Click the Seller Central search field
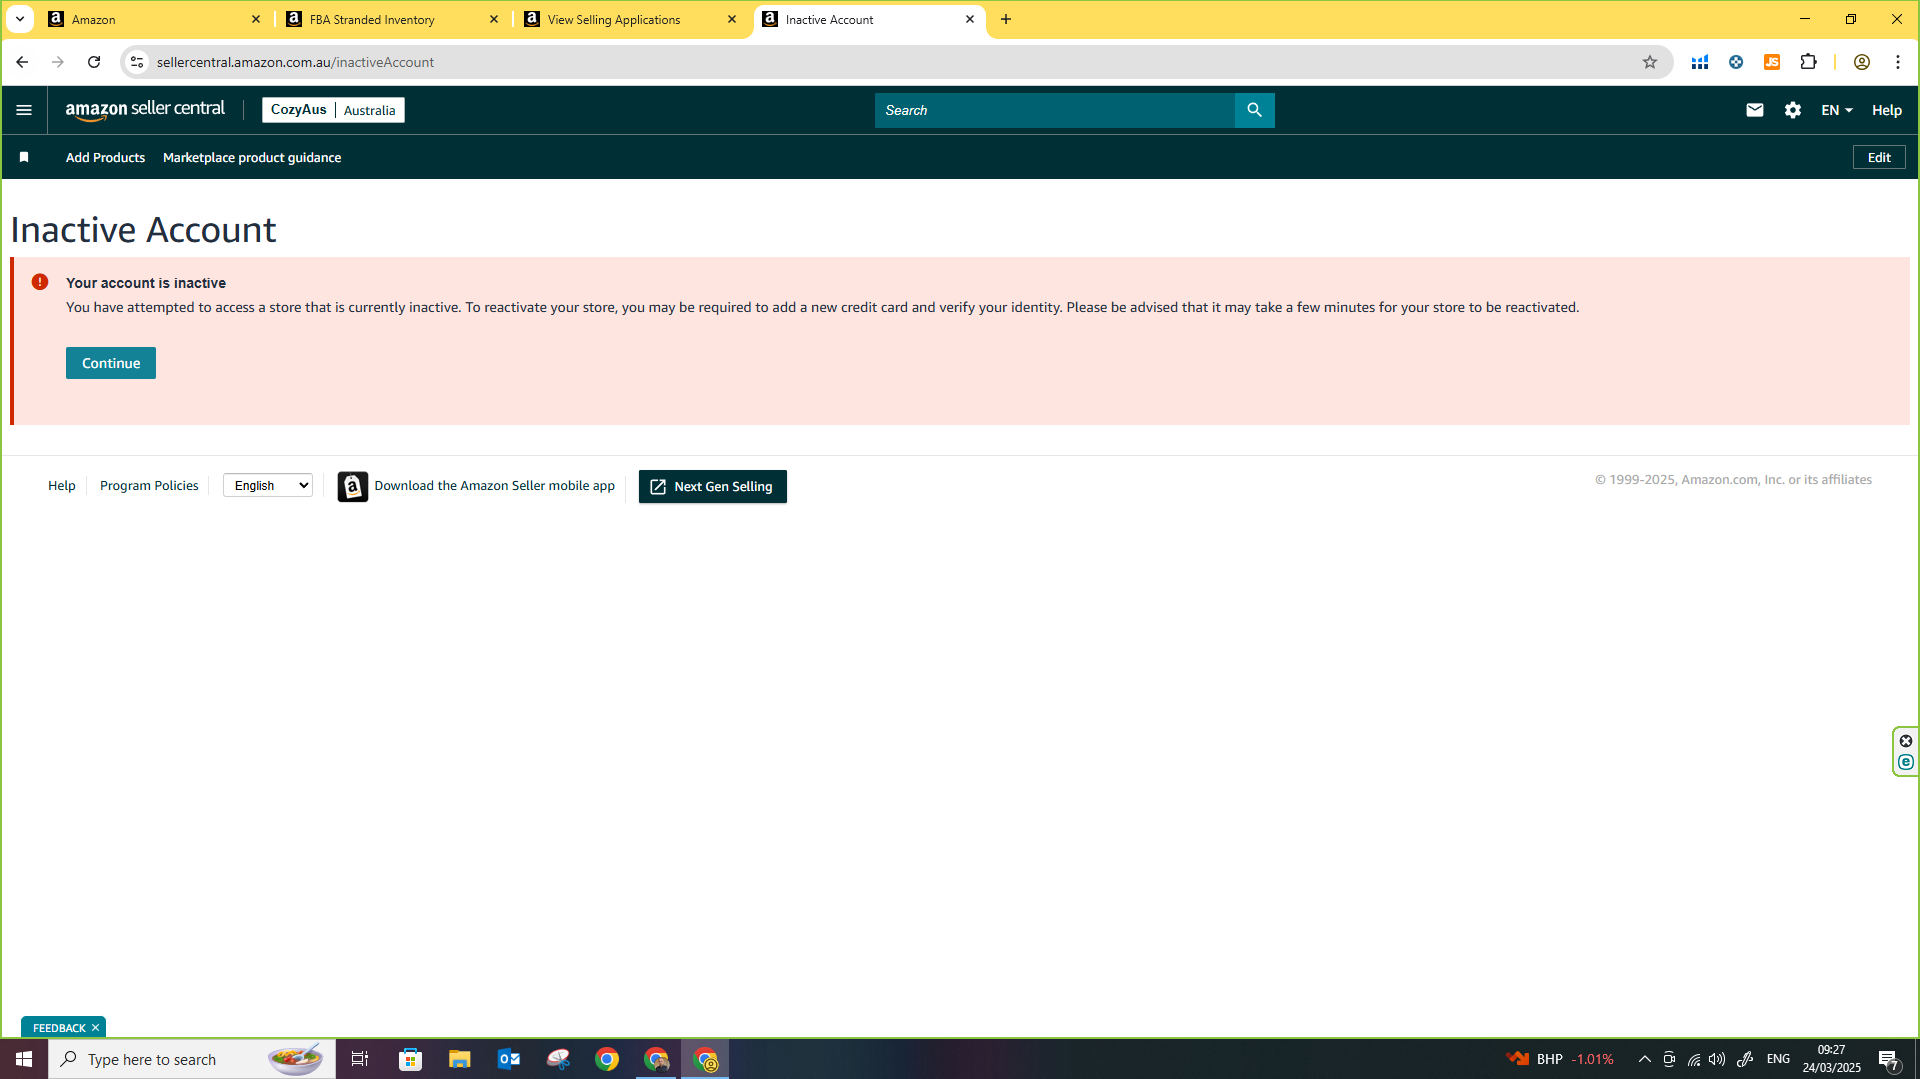1920x1079 pixels. click(x=1055, y=110)
